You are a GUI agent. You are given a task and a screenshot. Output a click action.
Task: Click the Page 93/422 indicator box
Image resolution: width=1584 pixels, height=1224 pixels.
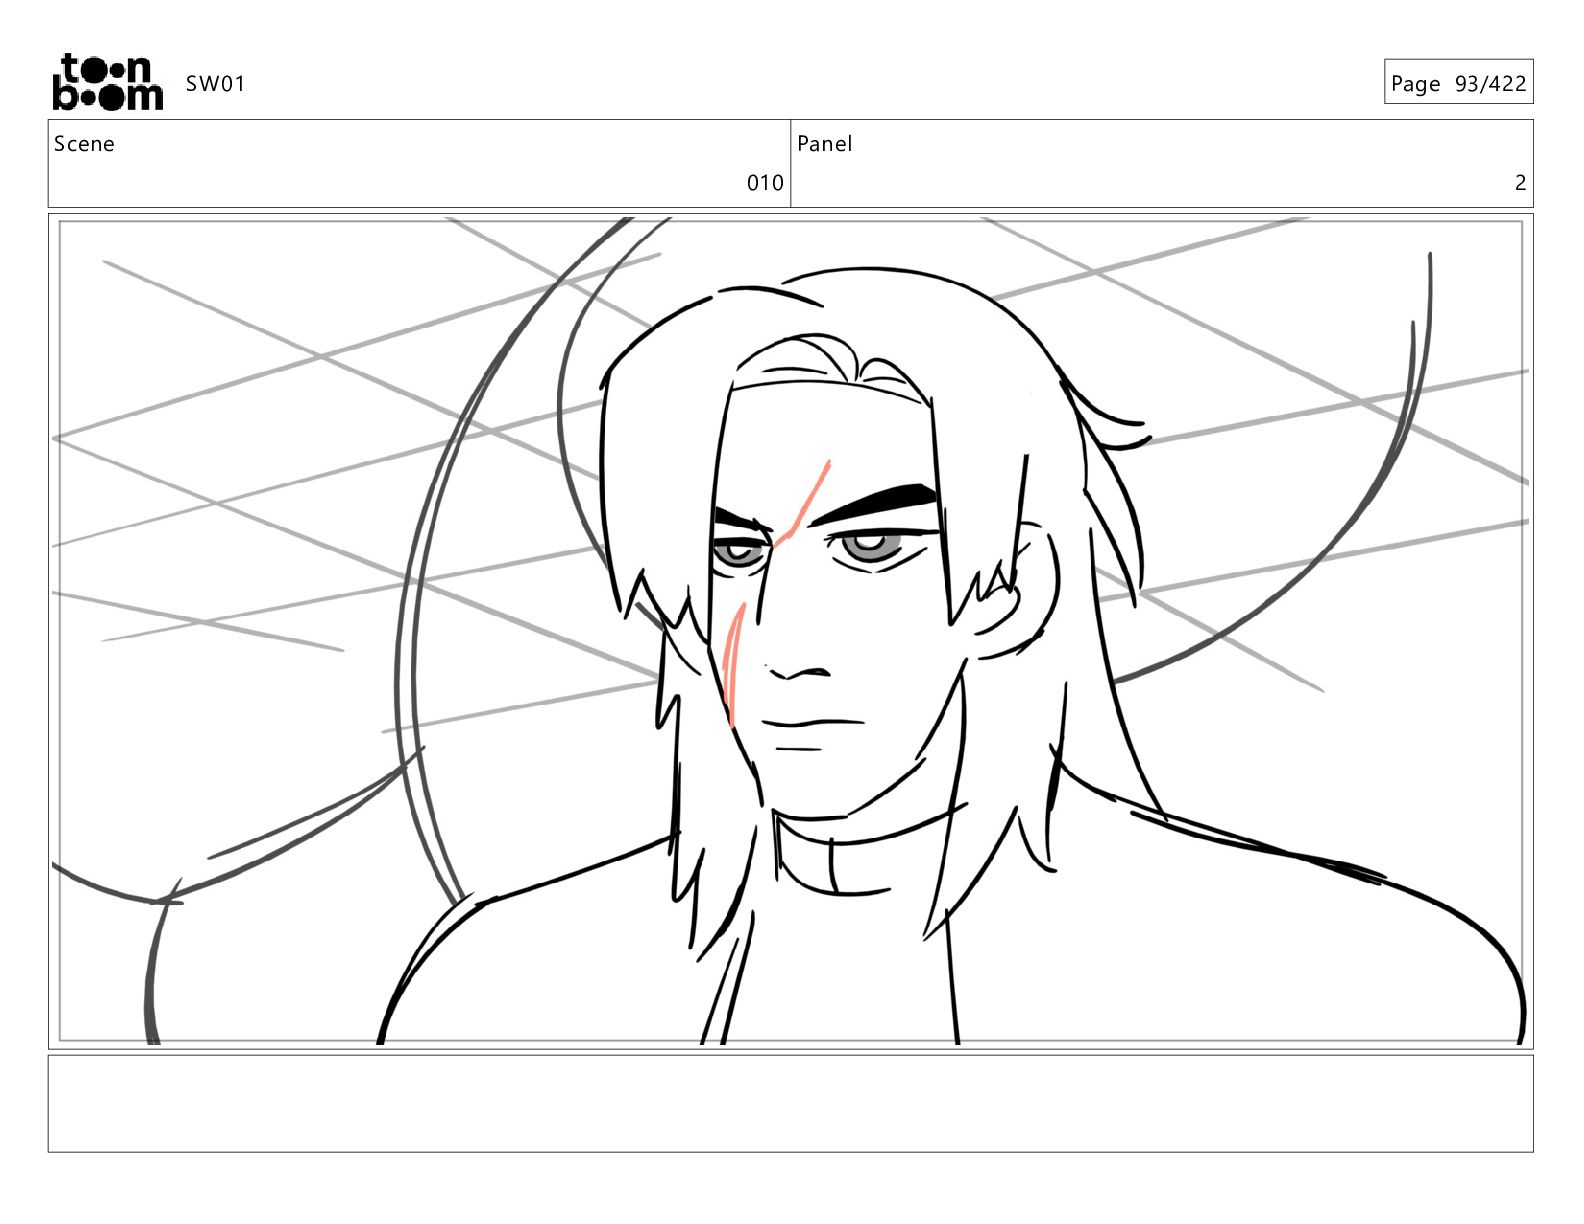point(1458,82)
